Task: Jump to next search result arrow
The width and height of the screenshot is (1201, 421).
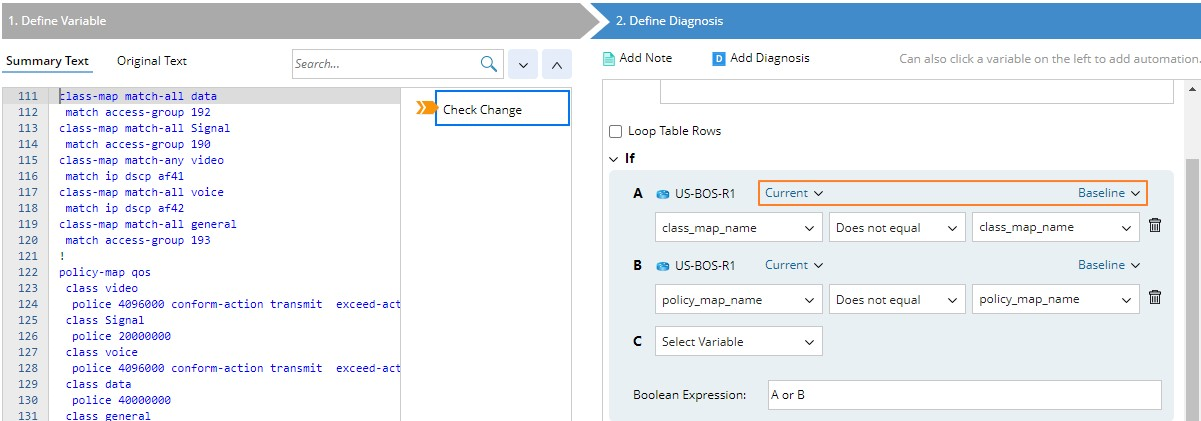Action: [x=523, y=65]
